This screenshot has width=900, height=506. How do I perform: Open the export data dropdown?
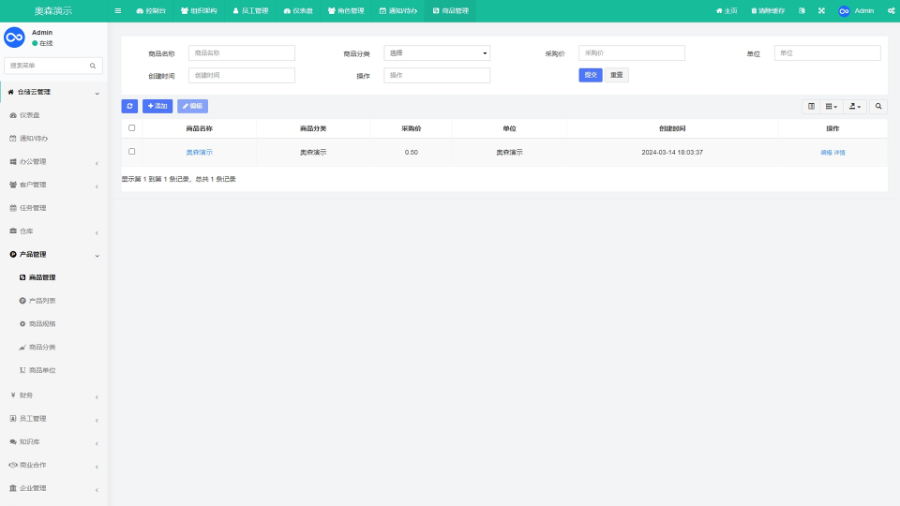(x=855, y=106)
